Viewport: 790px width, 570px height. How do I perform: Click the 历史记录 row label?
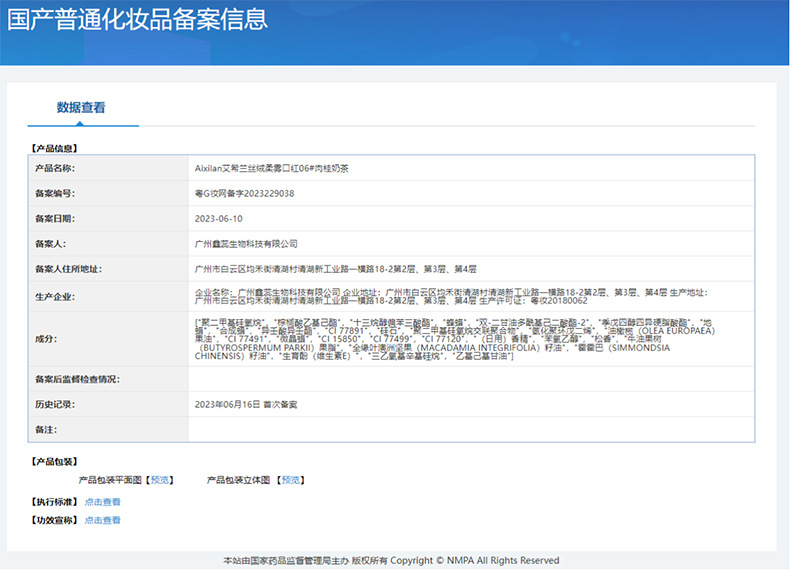[x=55, y=404]
